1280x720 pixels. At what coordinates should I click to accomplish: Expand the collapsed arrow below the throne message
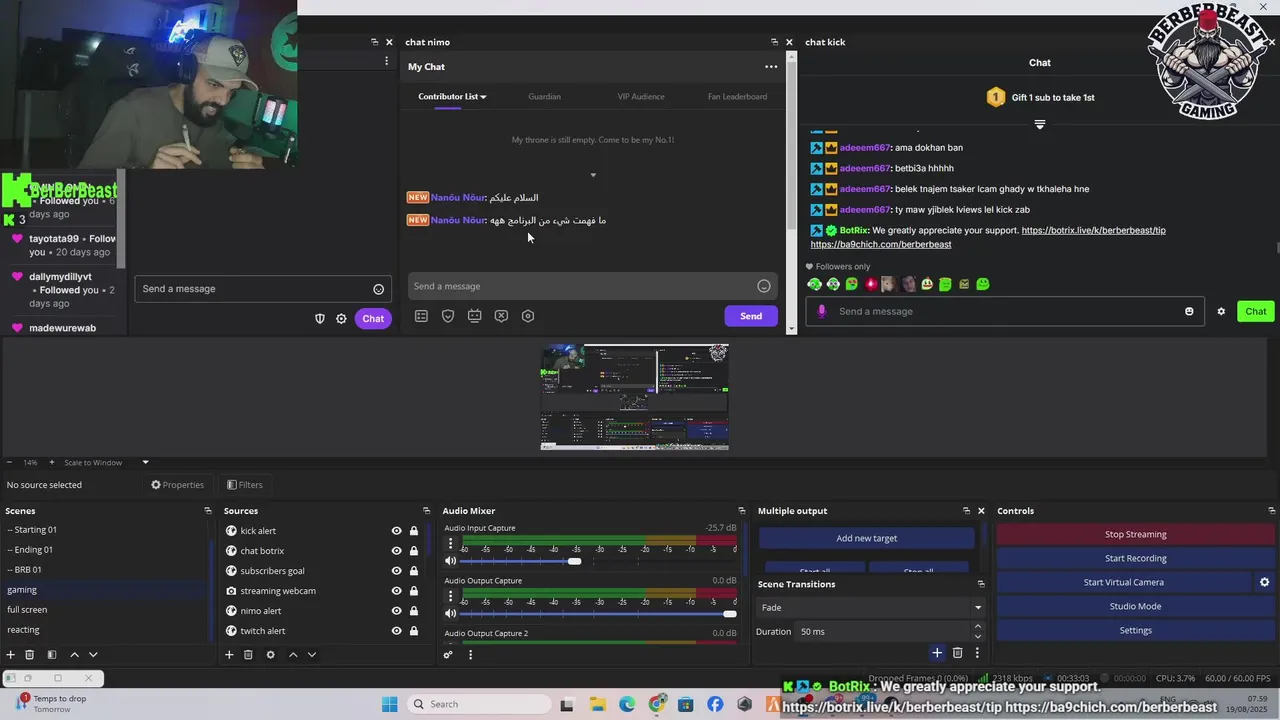pos(593,175)
